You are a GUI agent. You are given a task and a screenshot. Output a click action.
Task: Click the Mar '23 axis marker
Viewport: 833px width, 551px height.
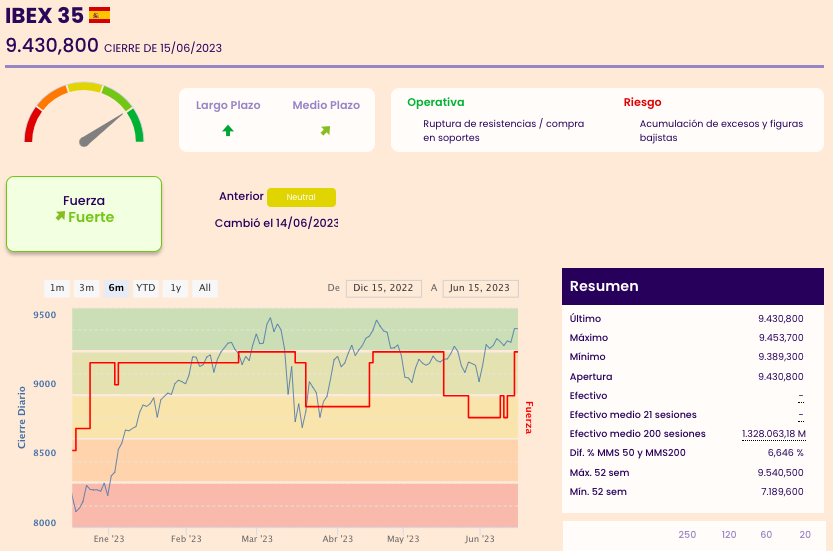click(257, 539)
